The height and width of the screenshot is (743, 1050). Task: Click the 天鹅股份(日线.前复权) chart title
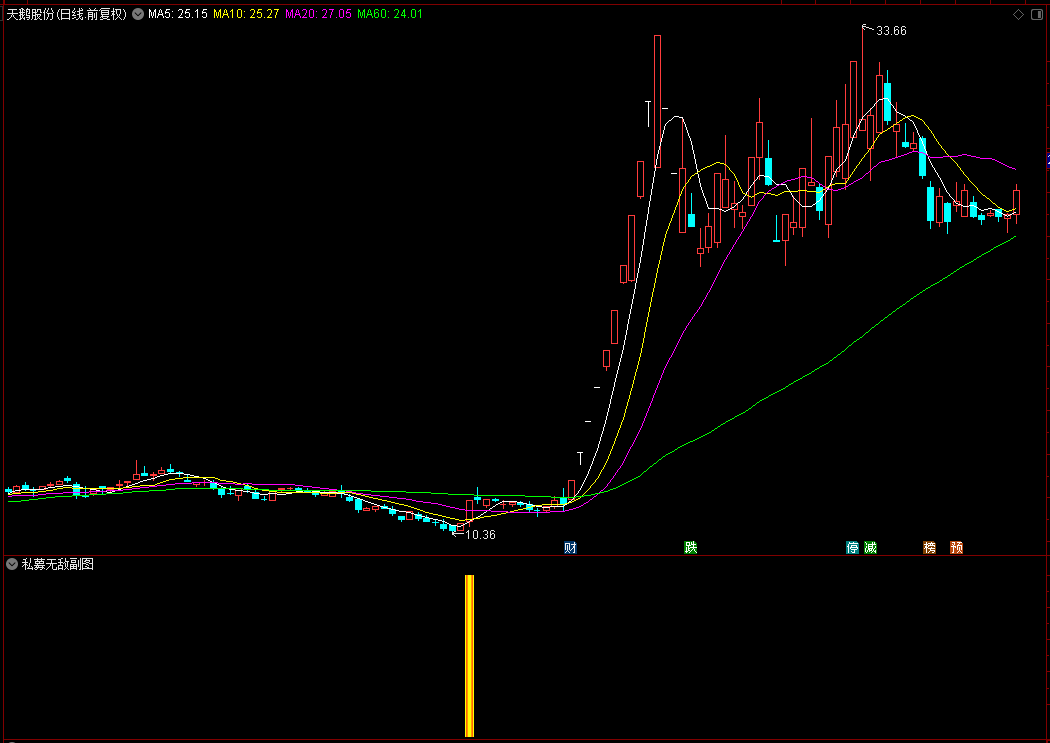[x=66, y=15]
